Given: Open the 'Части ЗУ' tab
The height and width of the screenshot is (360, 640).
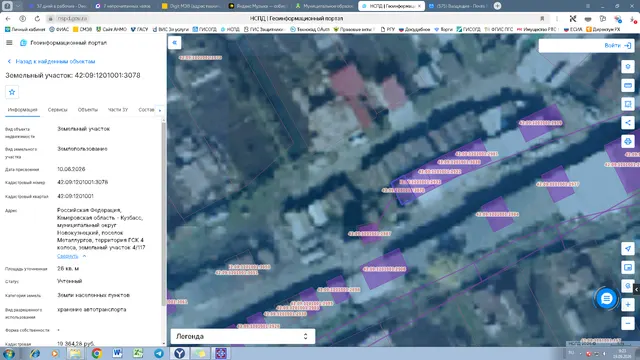Looking at the screenshot, I should (x=118, y=110).
